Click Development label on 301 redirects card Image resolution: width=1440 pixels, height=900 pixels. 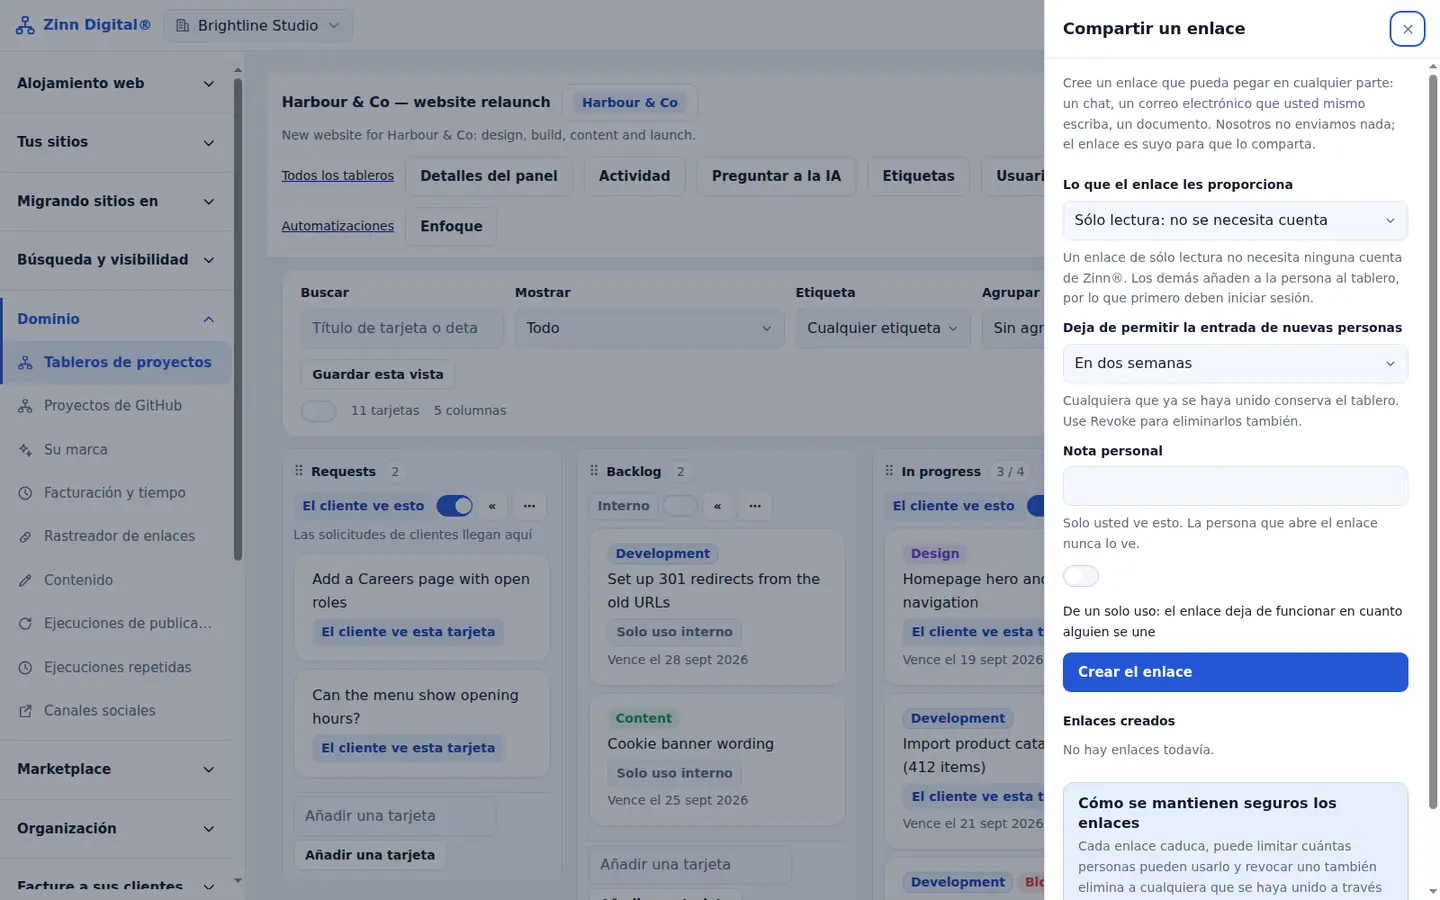[x=662, y=554]
